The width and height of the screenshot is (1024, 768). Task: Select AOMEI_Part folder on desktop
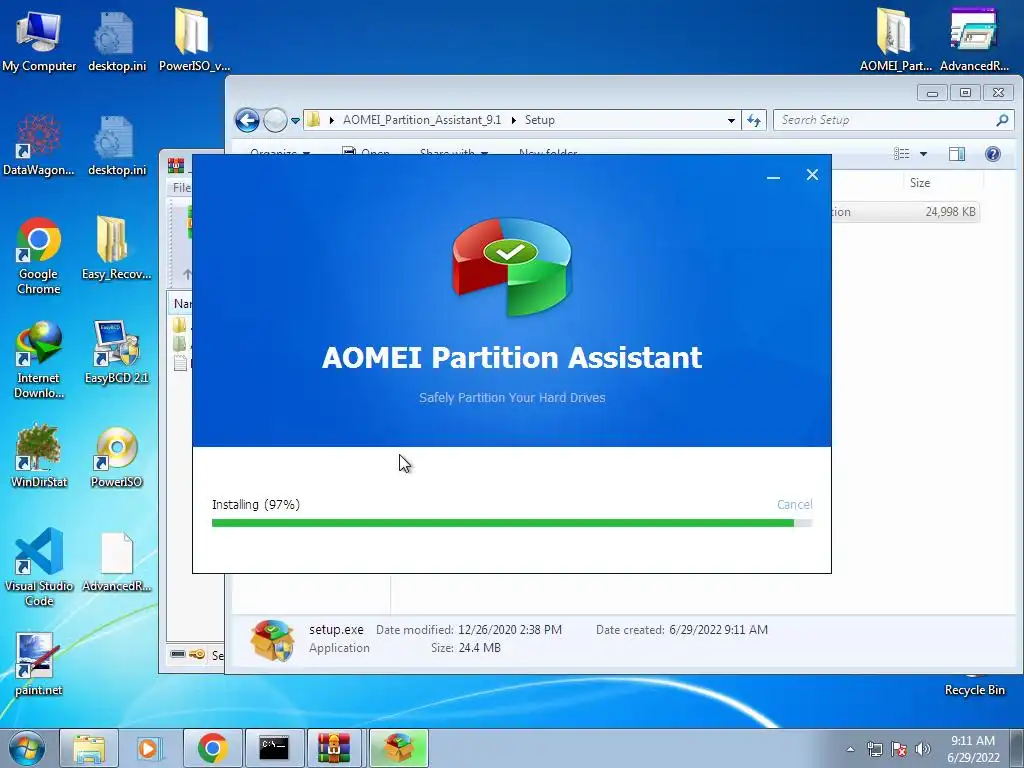[895, 39]
